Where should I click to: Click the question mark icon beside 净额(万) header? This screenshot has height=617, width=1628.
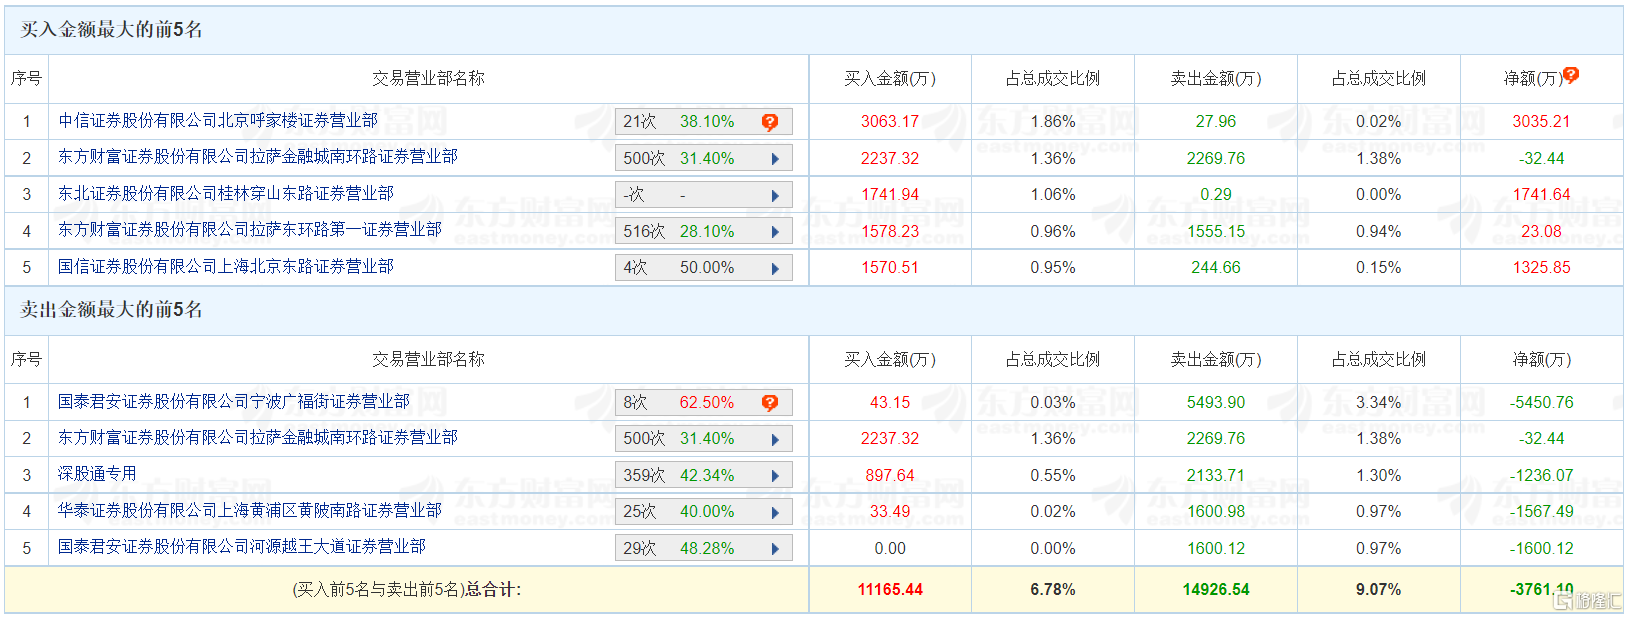pyautogui.click(x=1571, y=75)
